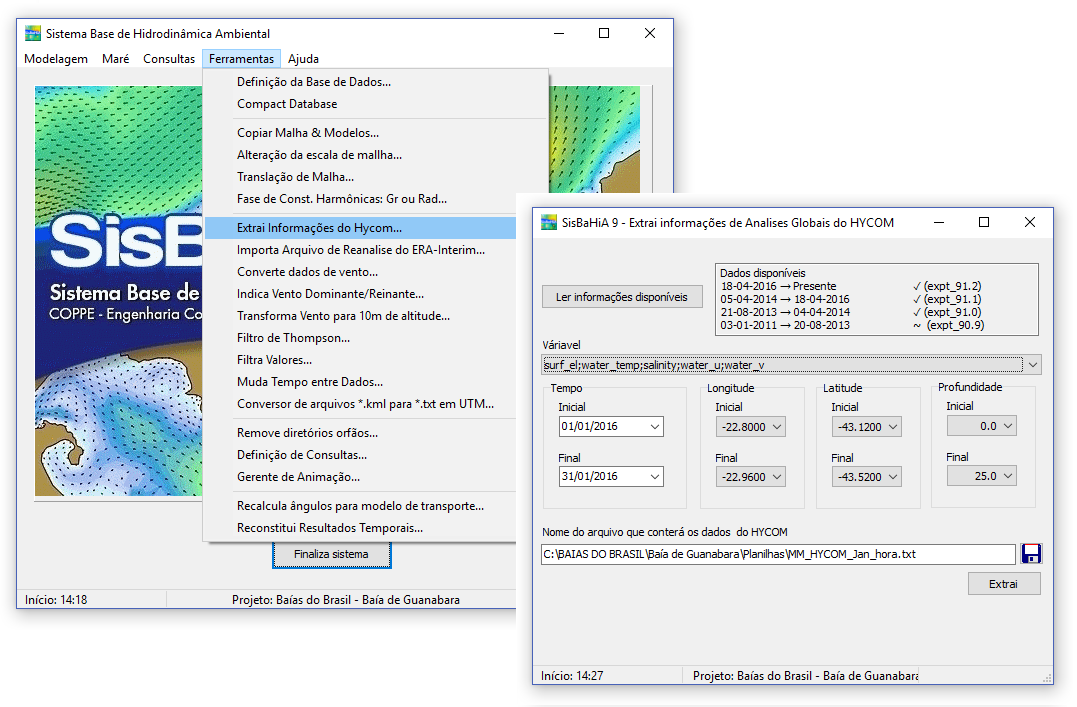
Task: Click the expt_91.1 data range line
Action: pyautogui.click(x=851, y=299)
